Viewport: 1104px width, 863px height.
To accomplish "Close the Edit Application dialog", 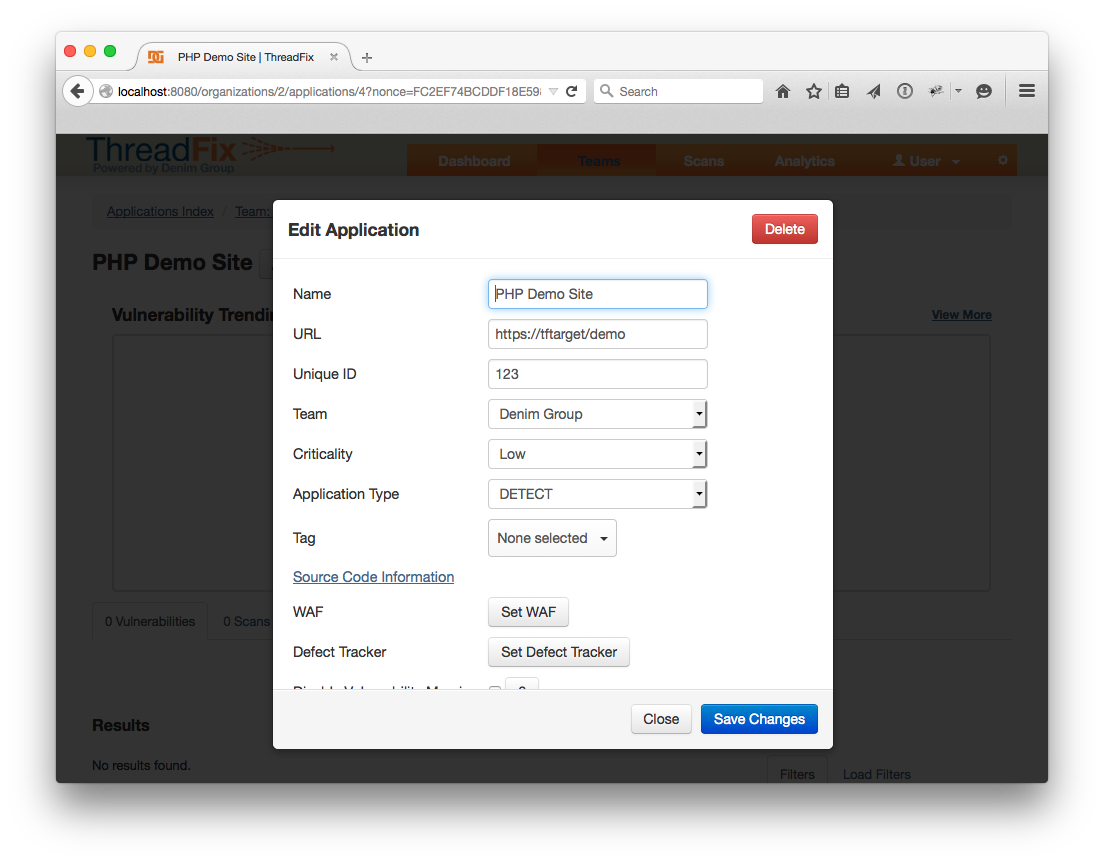I will [x=660, y=719].
